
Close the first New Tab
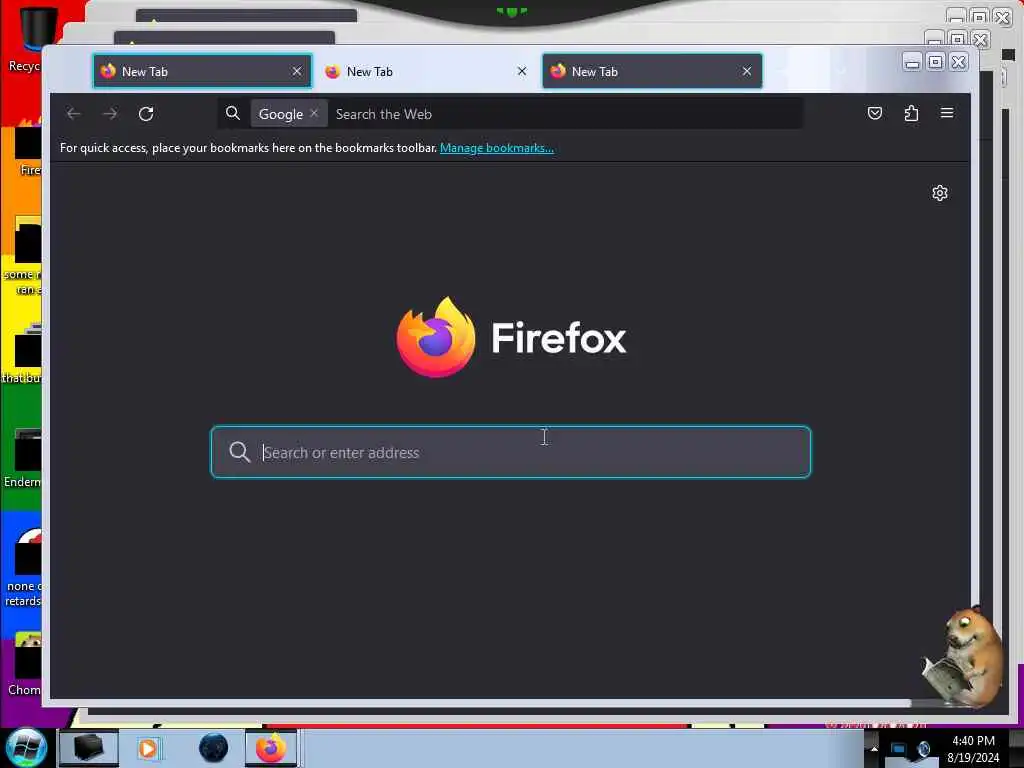[x=297, y=71]
